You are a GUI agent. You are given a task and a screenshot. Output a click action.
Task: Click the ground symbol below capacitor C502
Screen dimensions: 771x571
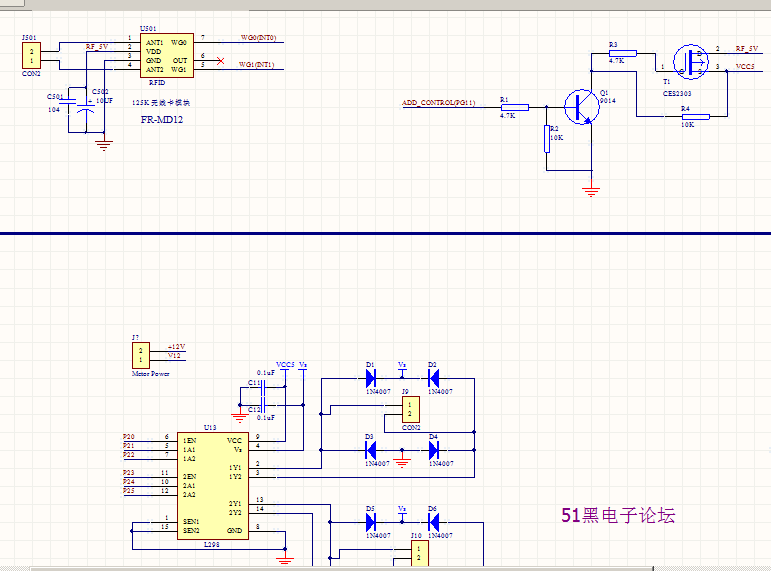tap(104, 145)
